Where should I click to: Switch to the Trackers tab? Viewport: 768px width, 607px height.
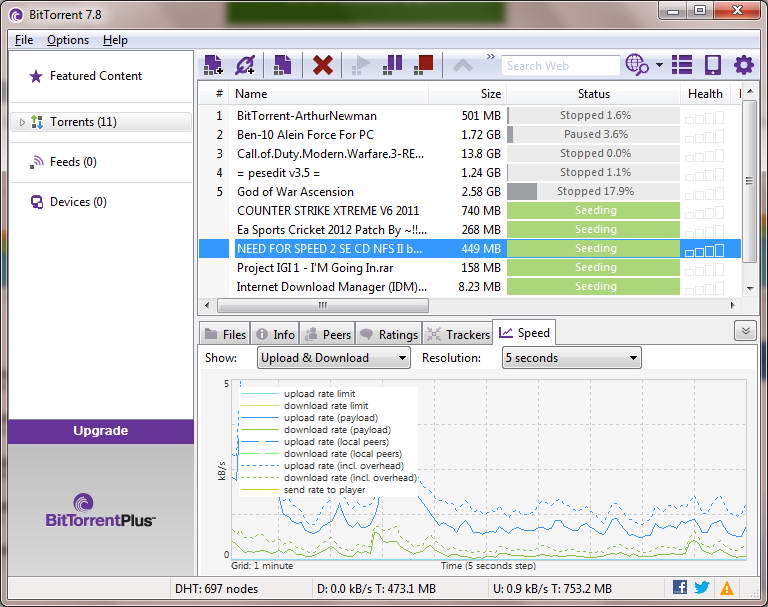457,335
